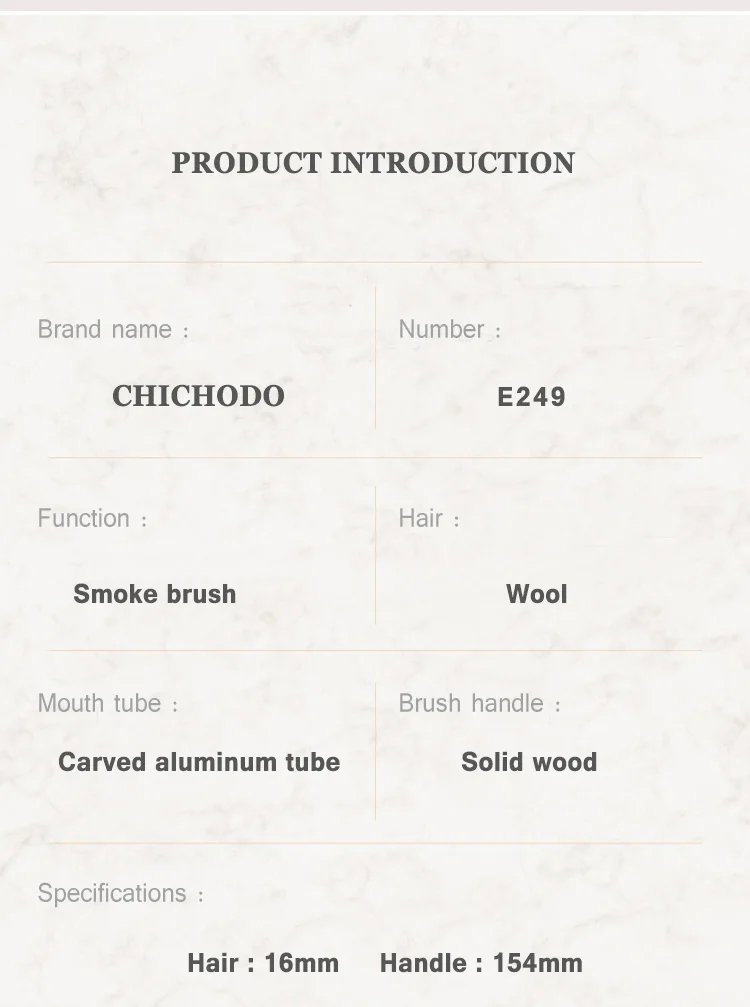The height and width of the screenshot is (1007, 750).
Task: Select the Number label
Action: pos(449,329)
